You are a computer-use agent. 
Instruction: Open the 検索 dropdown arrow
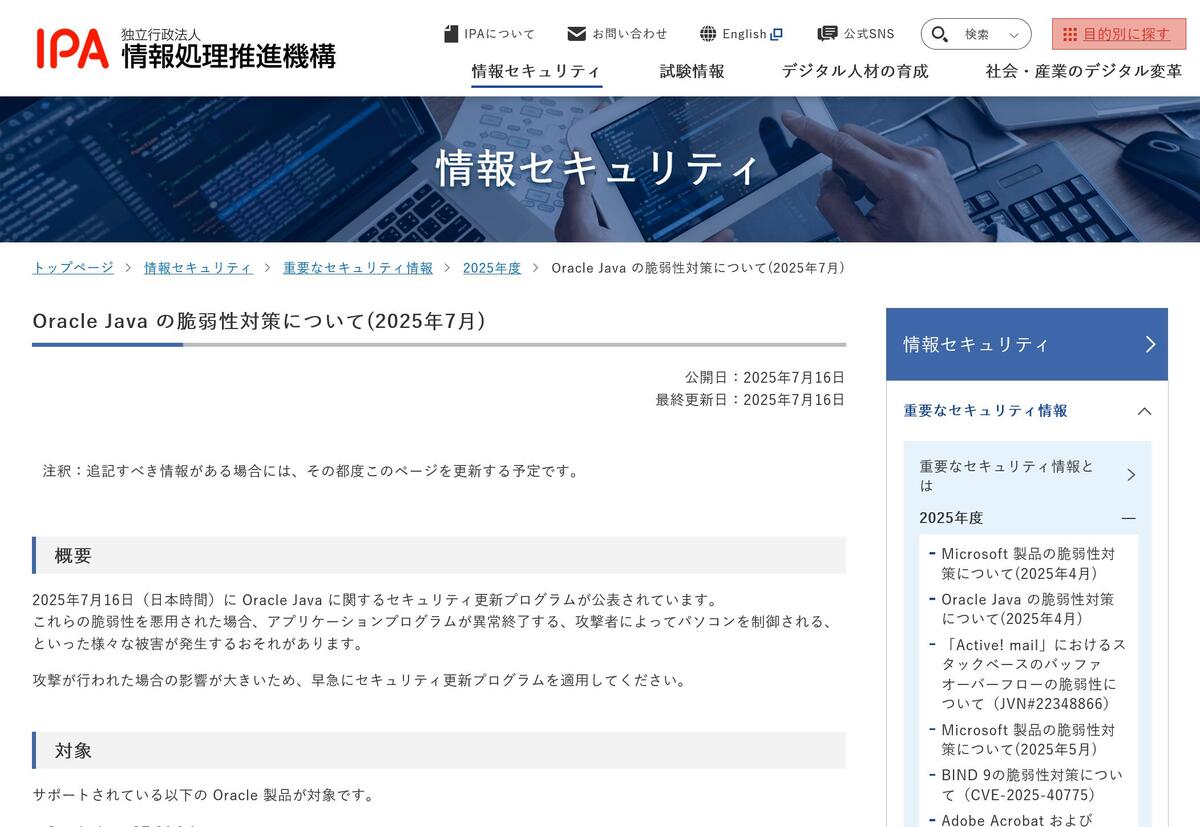pyautogui.click(x=1014, y=35)
